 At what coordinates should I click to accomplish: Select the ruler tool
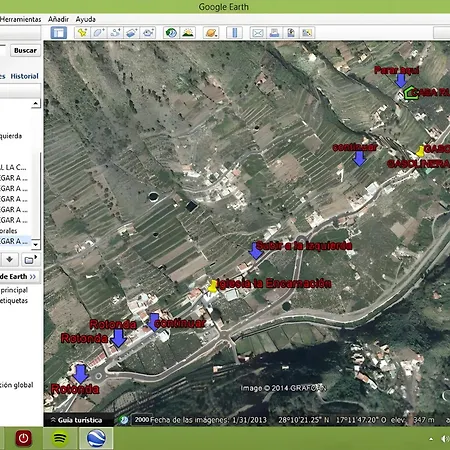234,33
